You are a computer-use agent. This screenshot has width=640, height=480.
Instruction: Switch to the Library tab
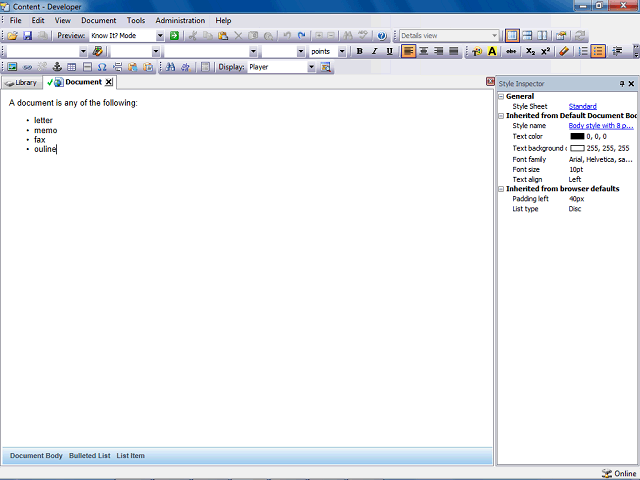pyautogui.click(x=21, y=83)
